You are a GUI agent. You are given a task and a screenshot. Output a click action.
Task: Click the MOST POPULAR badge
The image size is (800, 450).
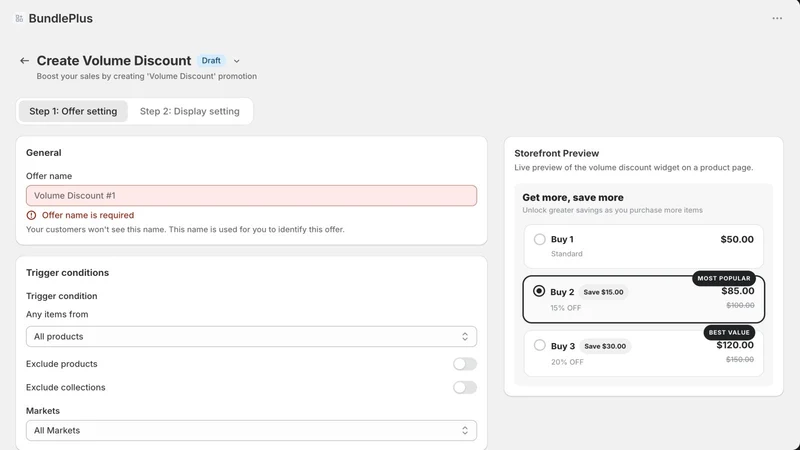[724, 278]
